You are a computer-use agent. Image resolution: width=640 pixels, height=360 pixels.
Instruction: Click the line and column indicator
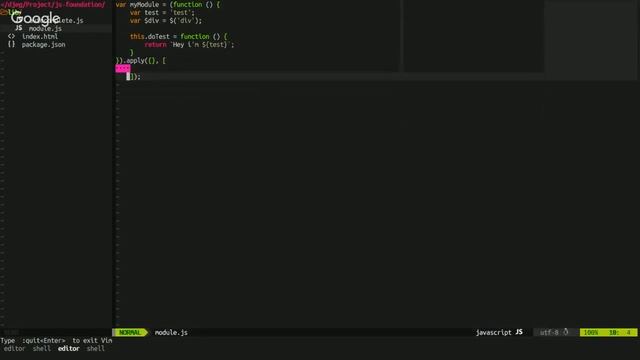620,333
